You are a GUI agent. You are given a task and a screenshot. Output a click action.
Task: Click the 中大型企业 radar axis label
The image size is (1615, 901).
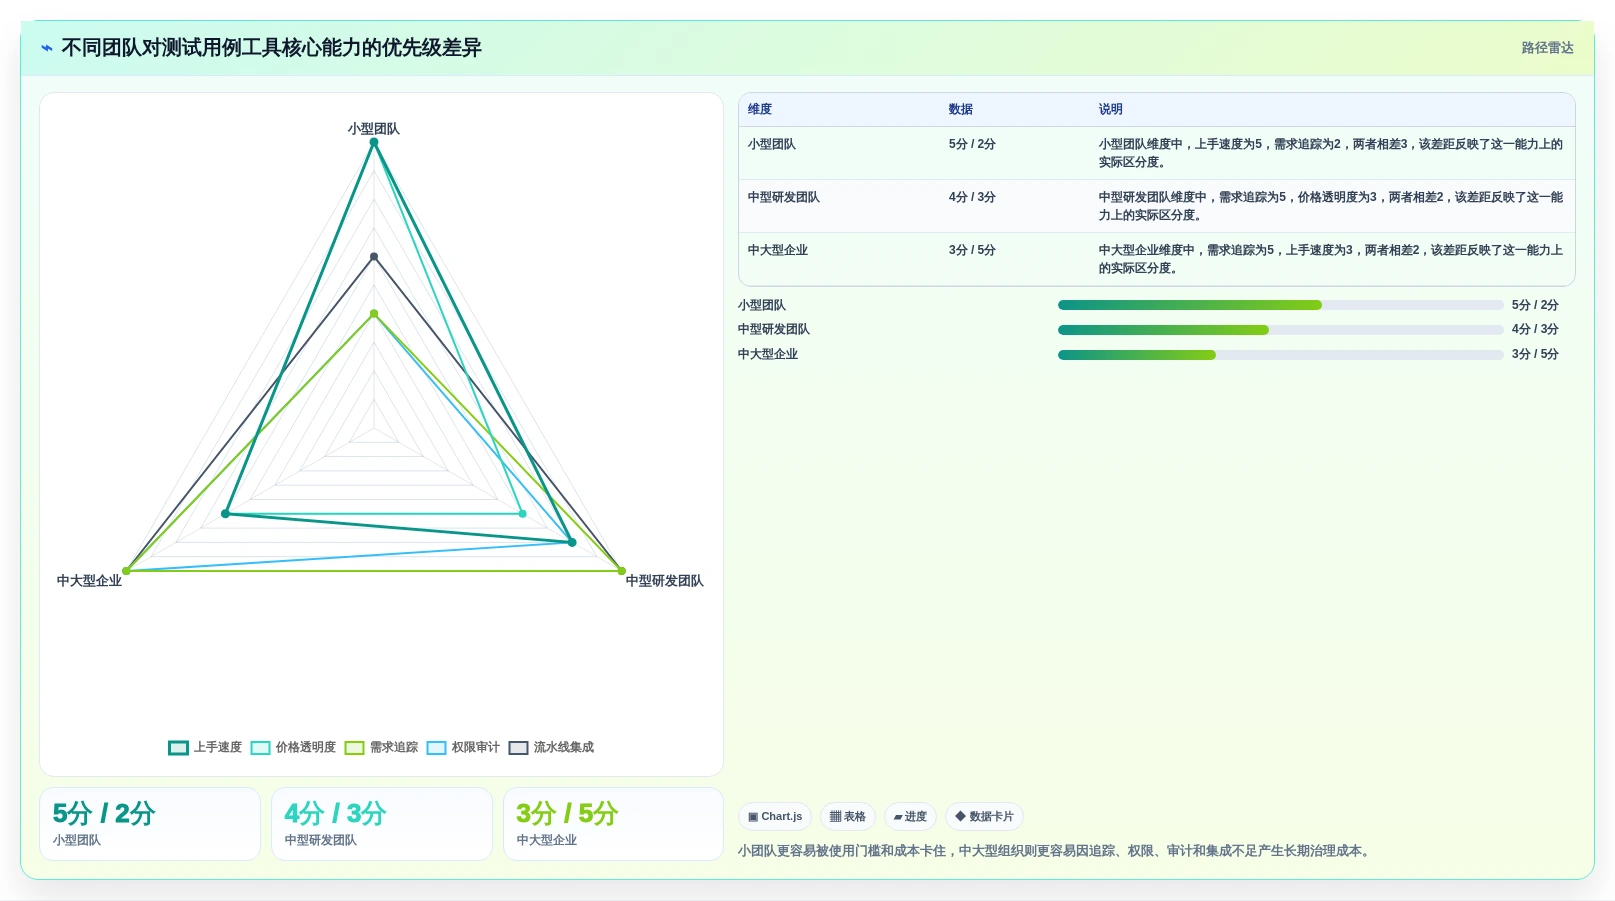tap(89, 581)
